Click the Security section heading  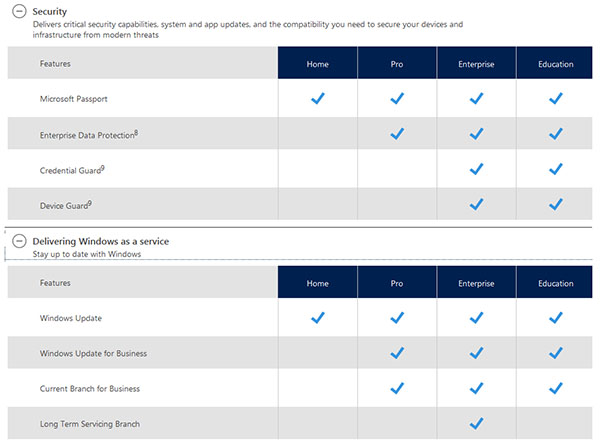click(x=50, y=11)
